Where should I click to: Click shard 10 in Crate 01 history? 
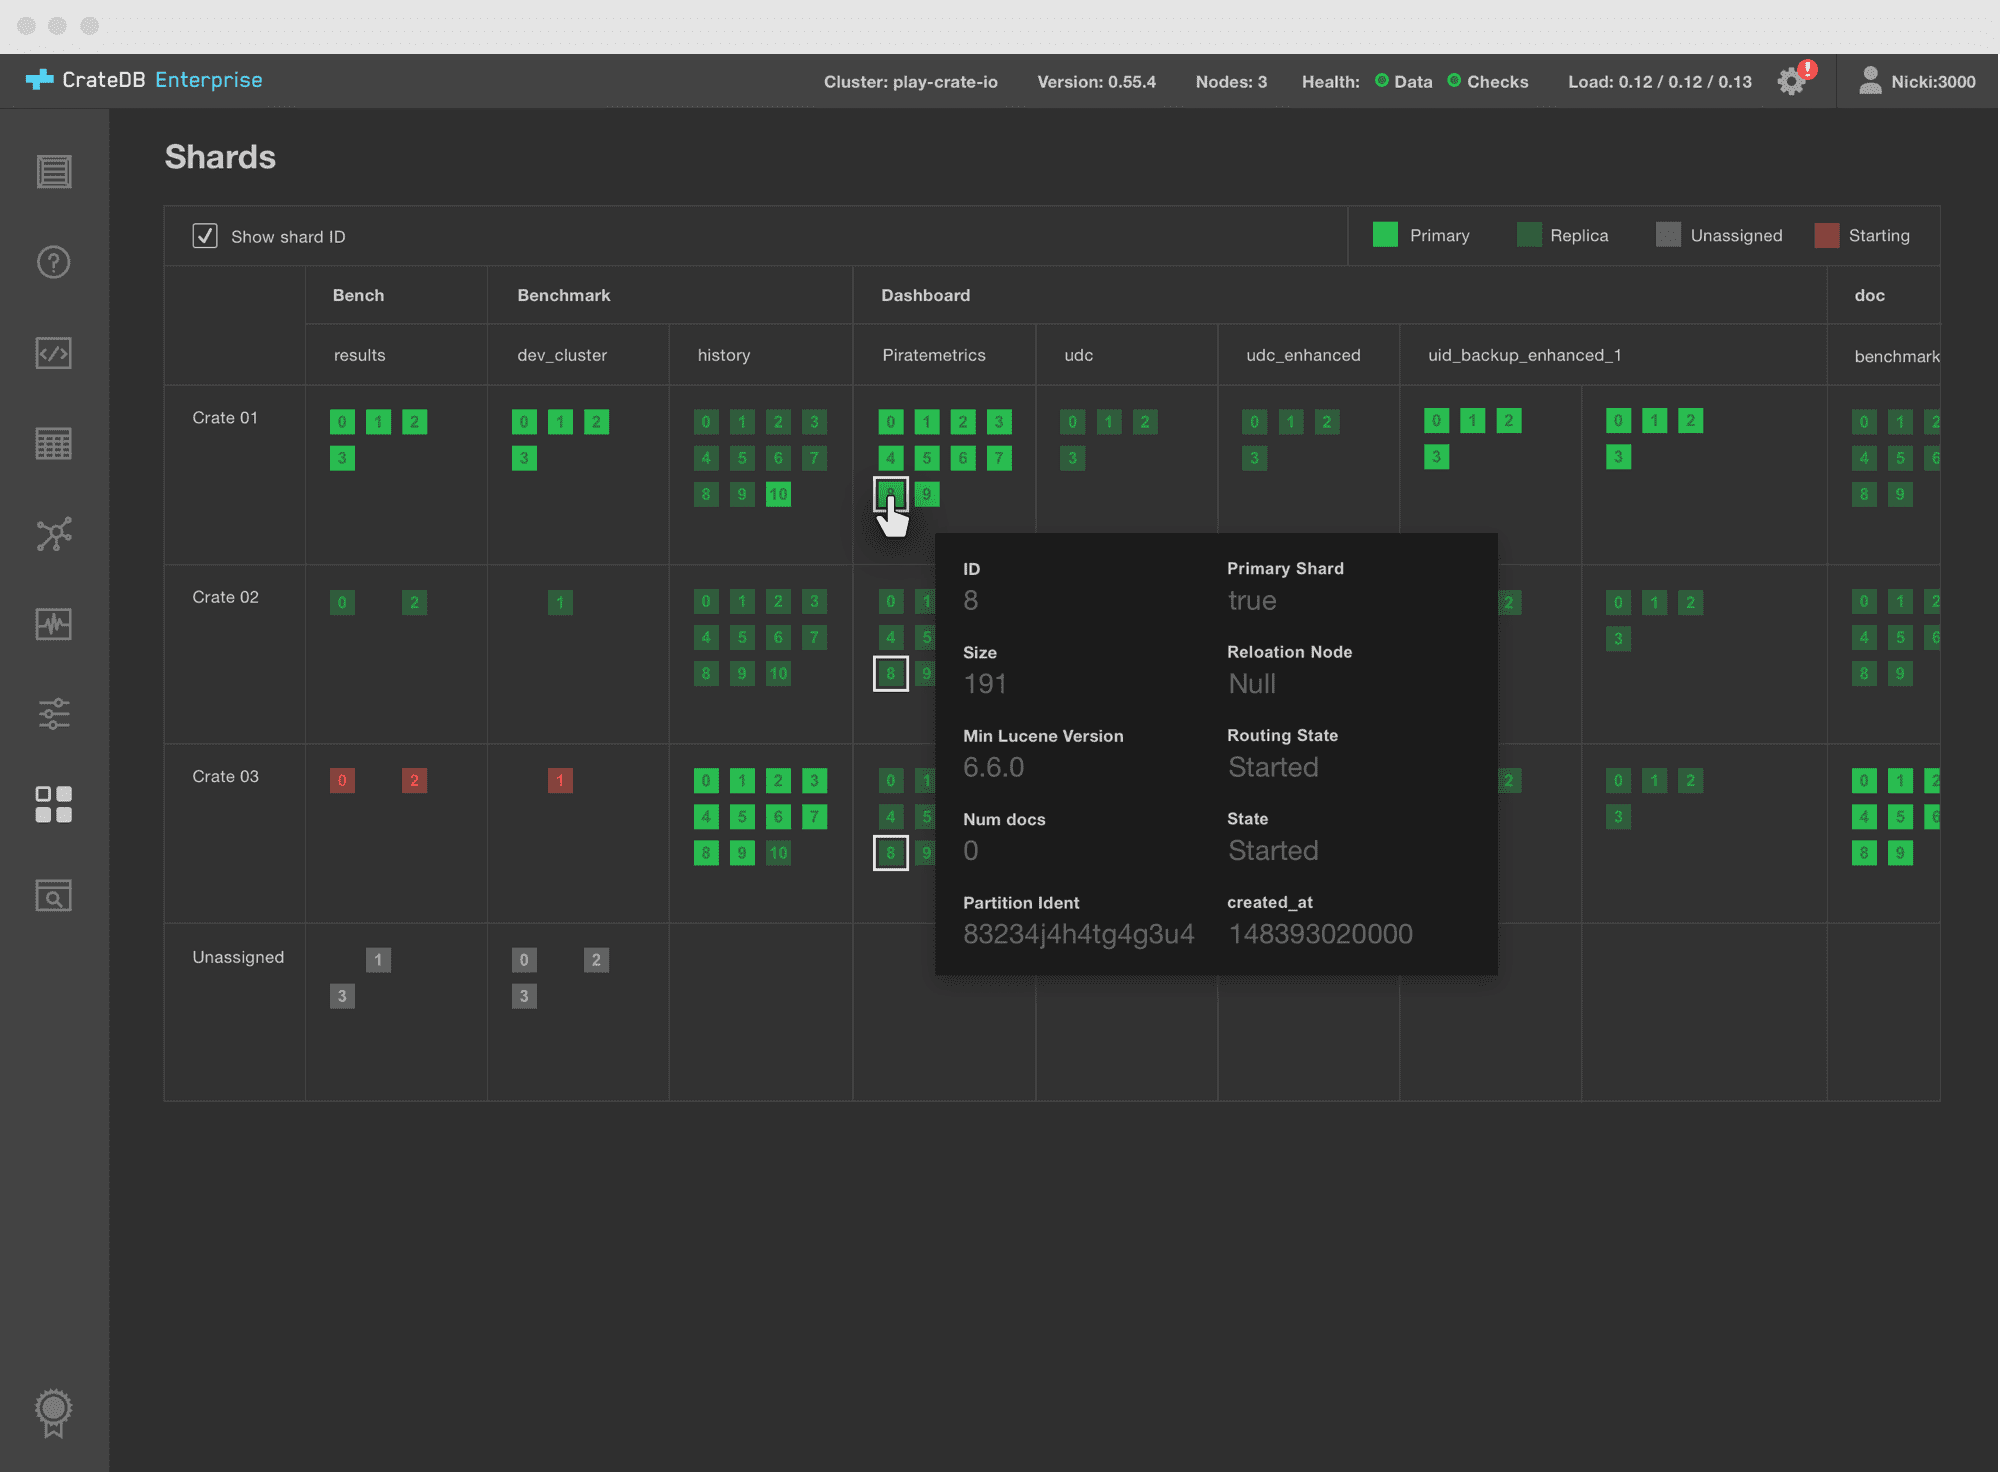pos(778,494)
